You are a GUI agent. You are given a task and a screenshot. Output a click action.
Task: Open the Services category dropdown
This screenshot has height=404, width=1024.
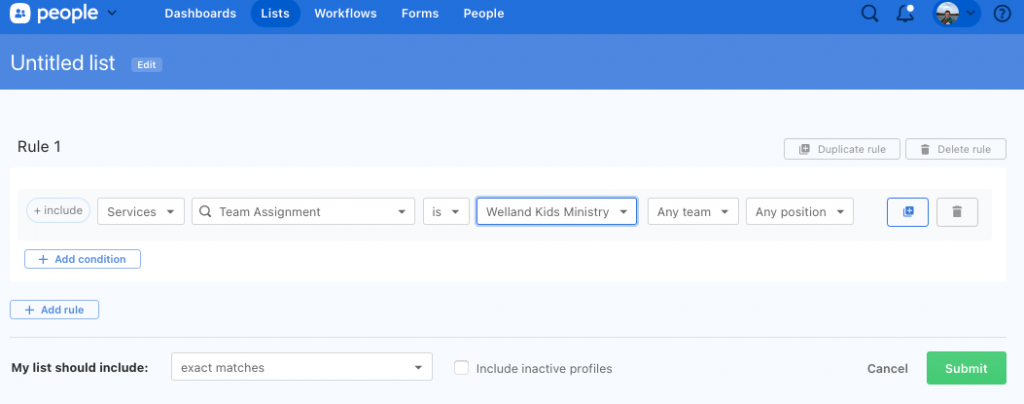click(x=141, y=212)
